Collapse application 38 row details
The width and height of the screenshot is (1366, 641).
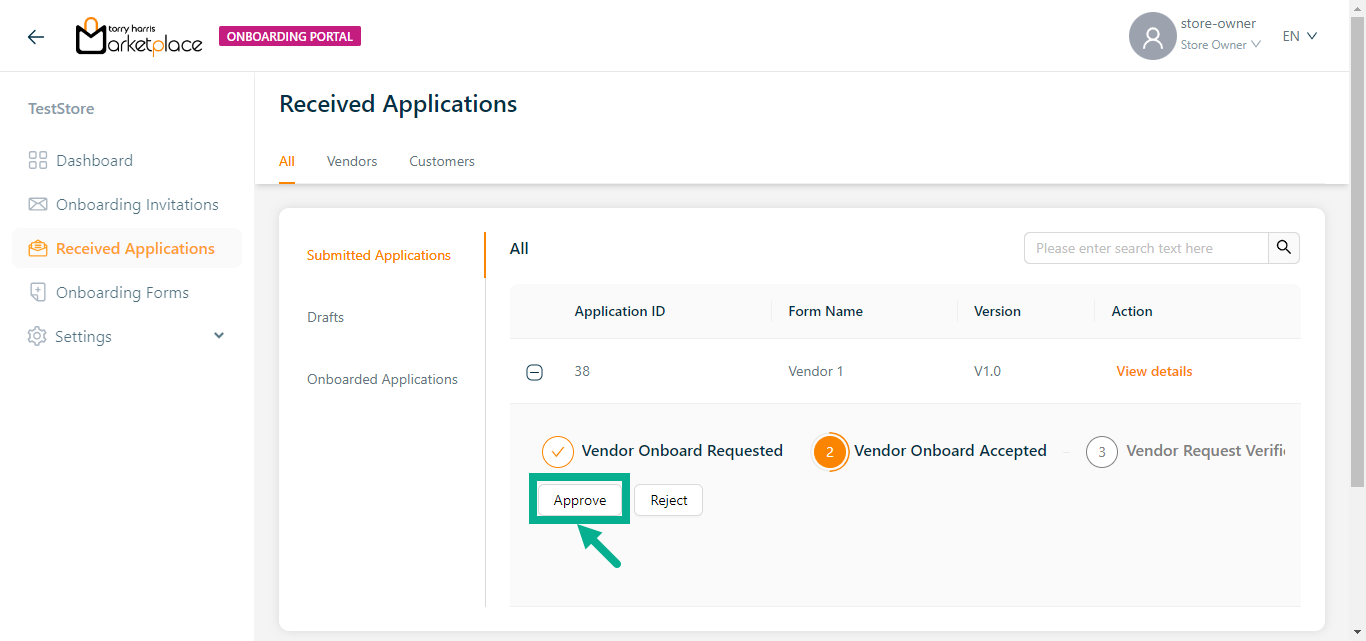[535, 372]
